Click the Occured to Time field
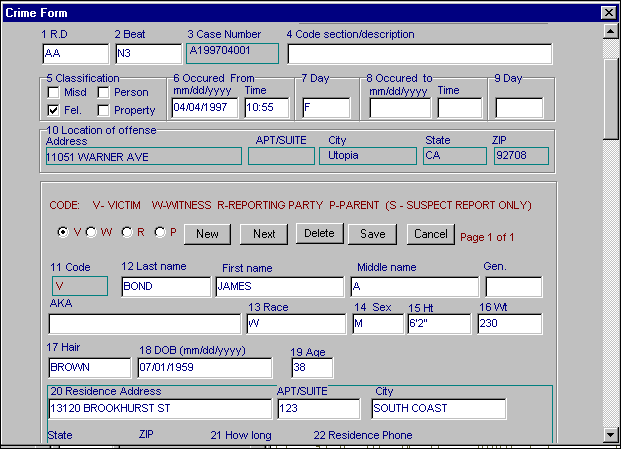This screenshot has height=449, width=621. coord(460,108)
